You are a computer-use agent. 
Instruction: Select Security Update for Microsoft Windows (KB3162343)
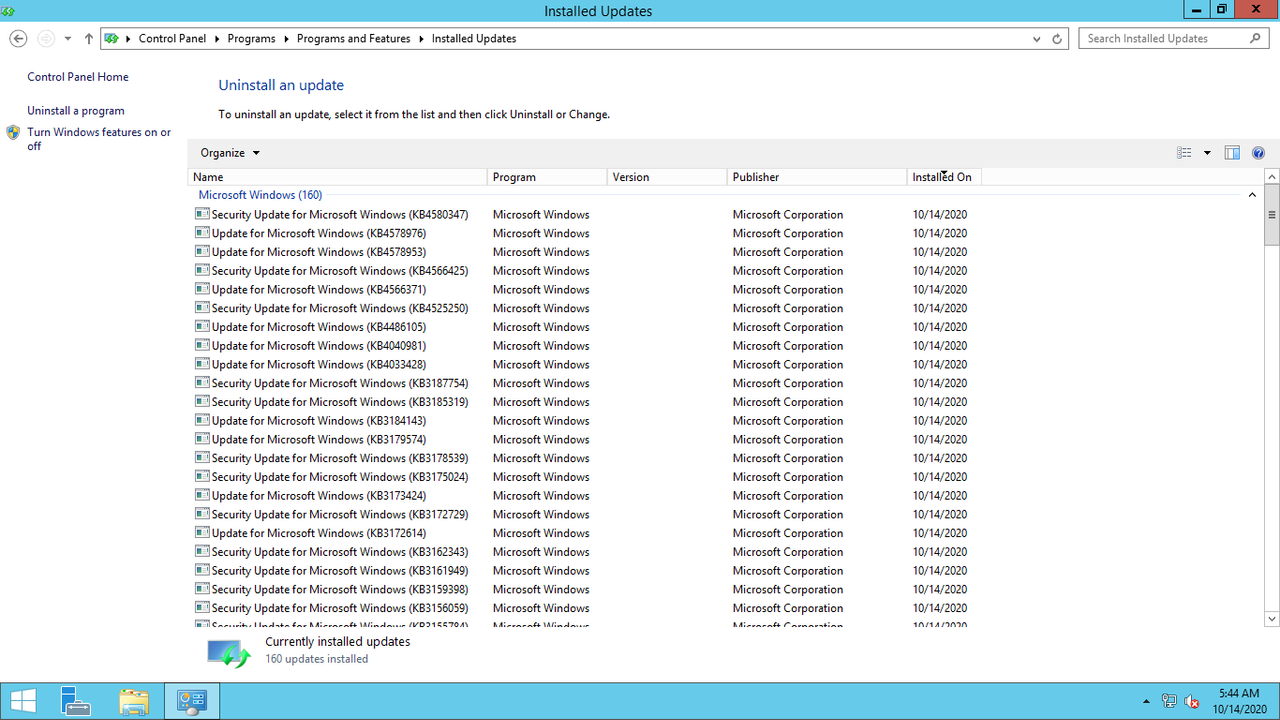340,552
